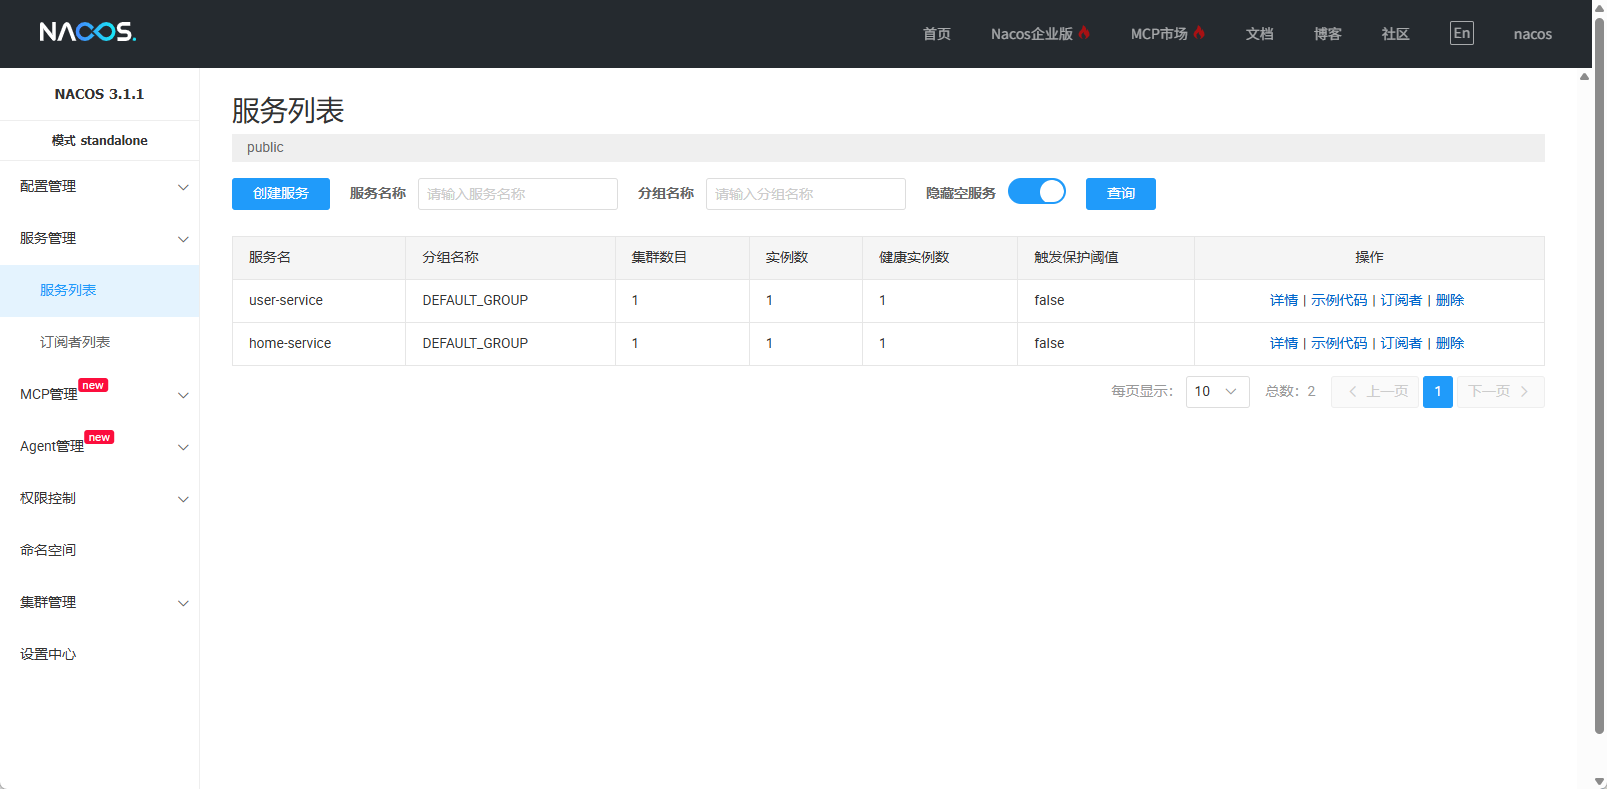
Task: Click the NACOS logo in header
Action: pyautogui.click(x=87, y=32)
